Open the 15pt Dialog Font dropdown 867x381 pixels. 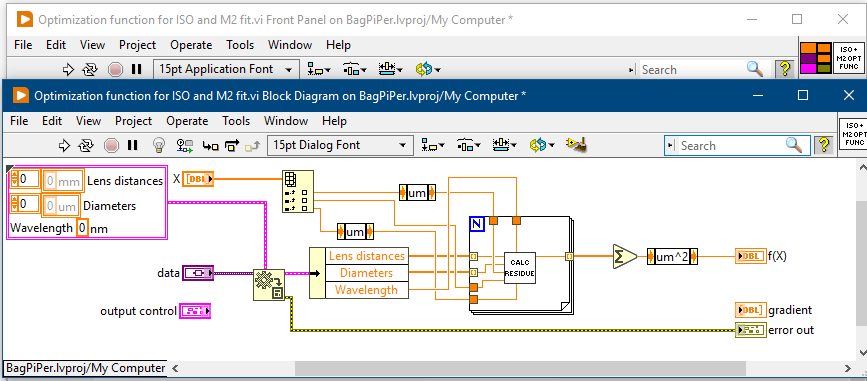(340, 145)
